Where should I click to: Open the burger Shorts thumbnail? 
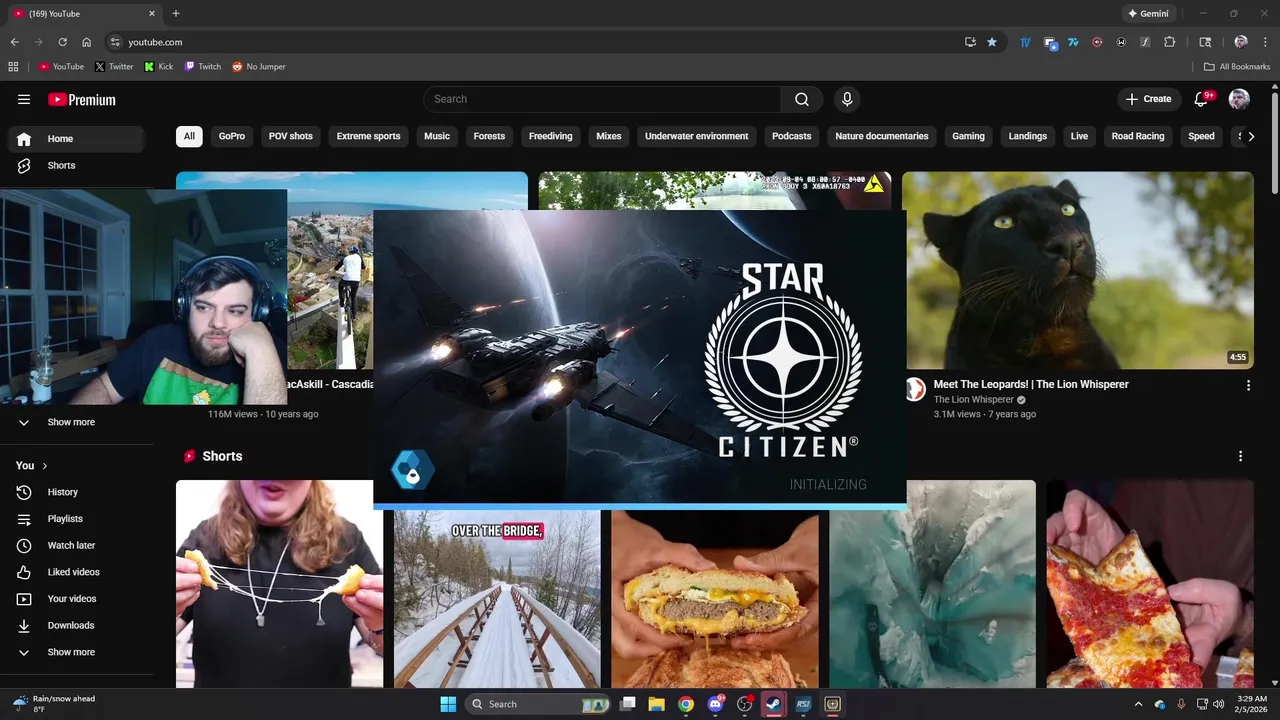(715, 584)
